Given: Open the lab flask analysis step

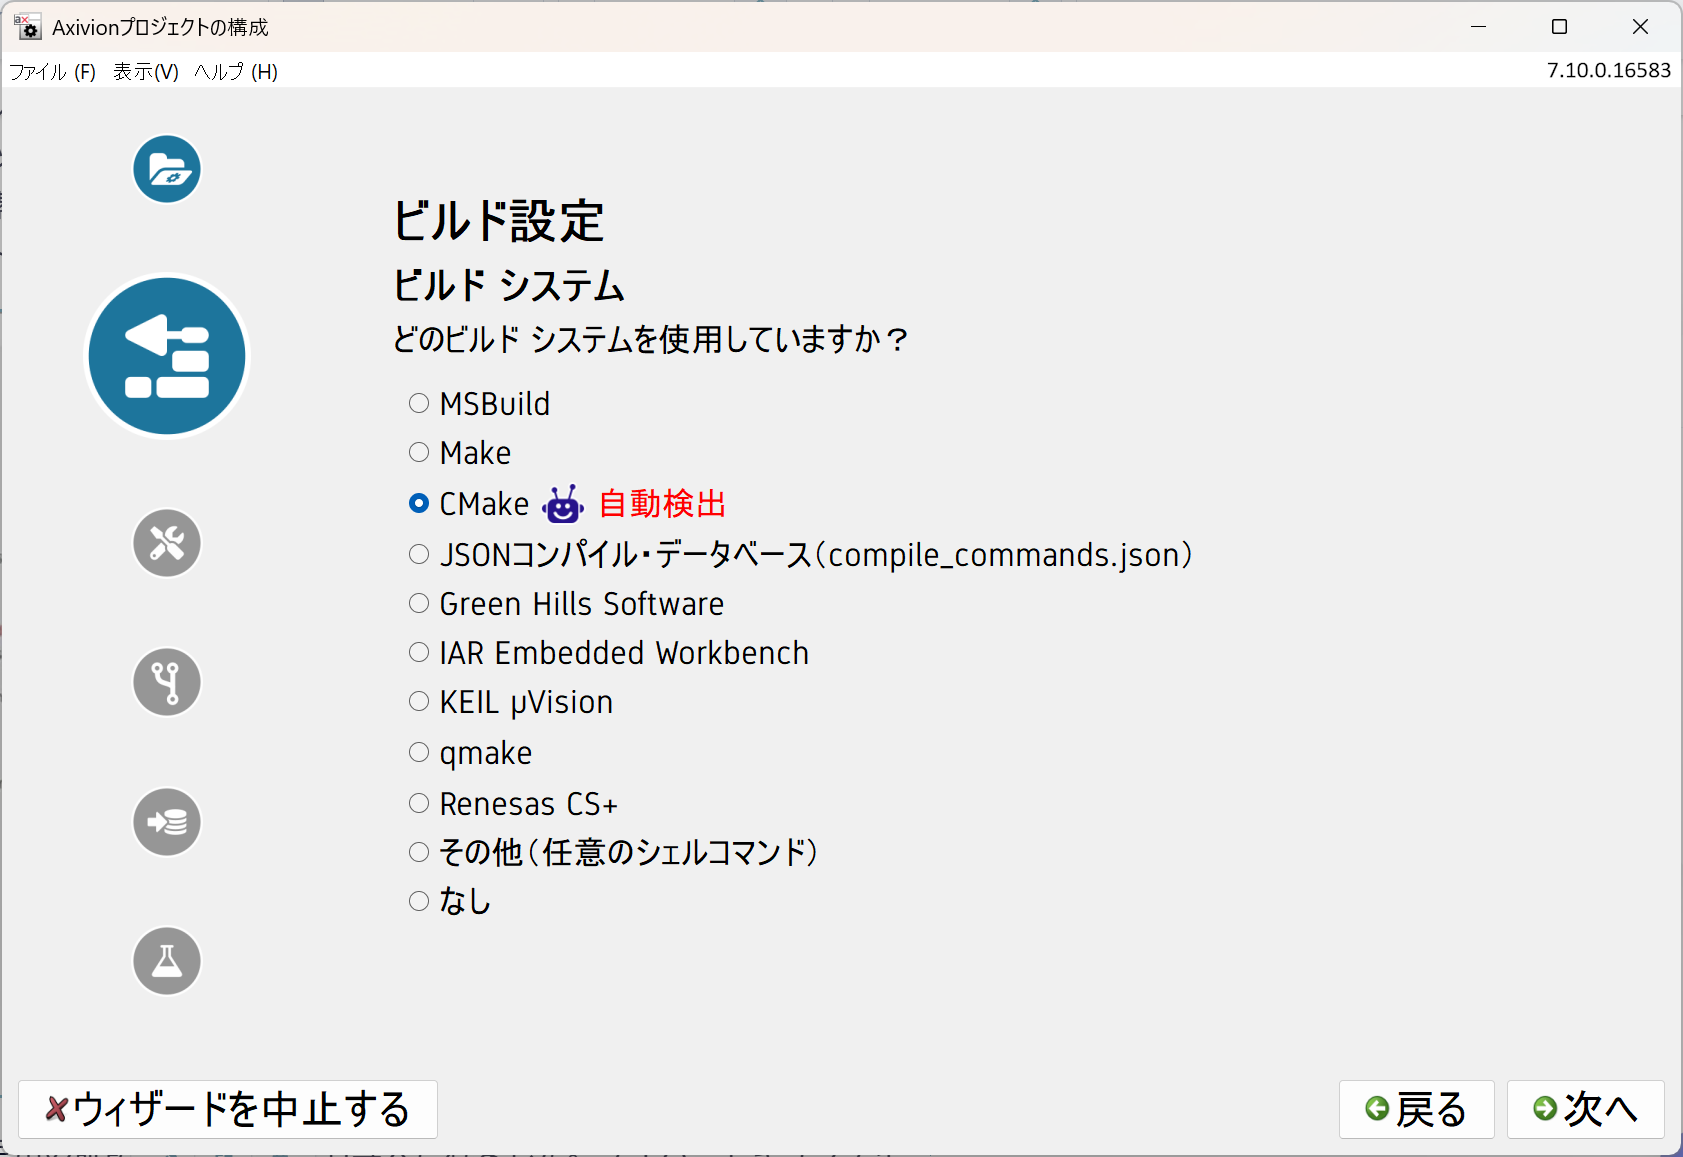Looking at the screenshot, I should [x=167, y=961].
